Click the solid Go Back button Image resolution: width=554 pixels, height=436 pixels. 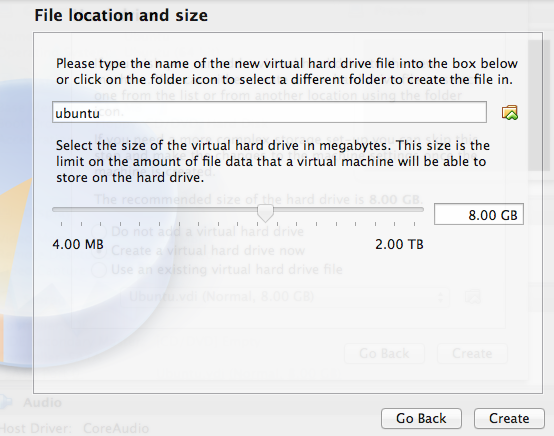pos(421,418)
